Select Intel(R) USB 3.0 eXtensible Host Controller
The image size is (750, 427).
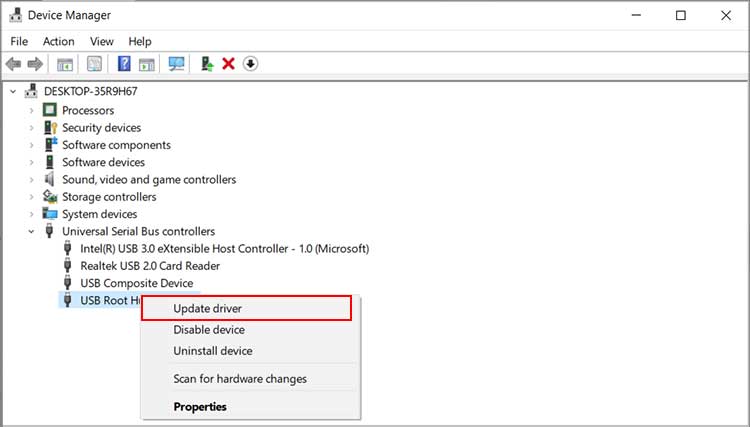click(224, 249)
